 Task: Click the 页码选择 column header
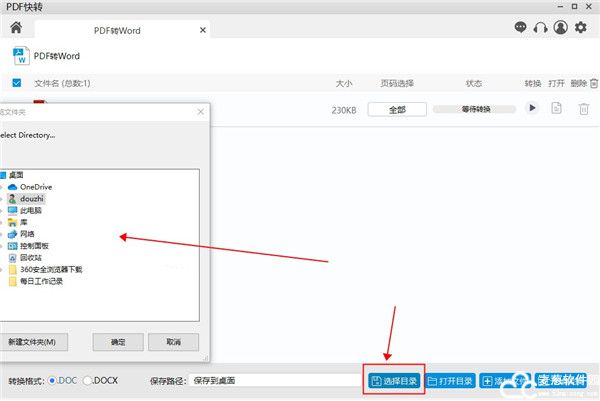[x=397, y=83]
